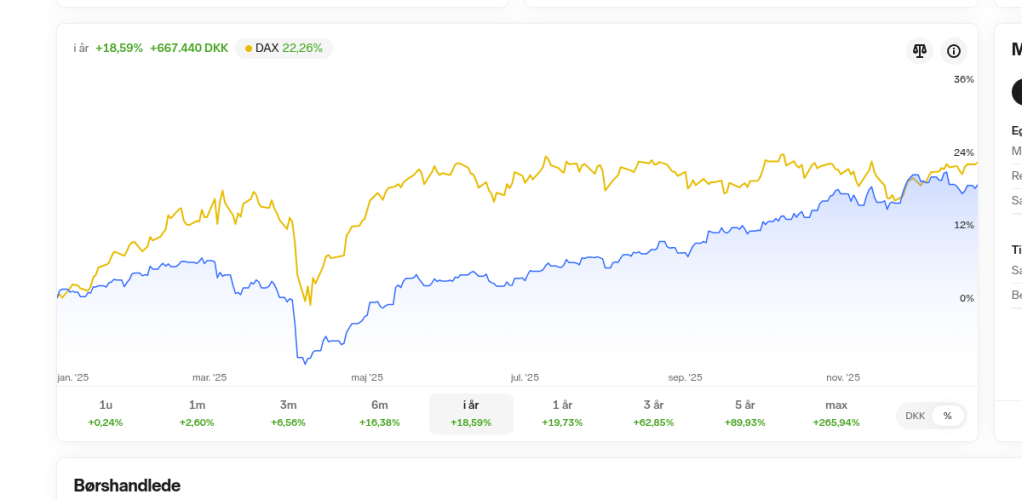
Task: Switch to the 1 år range
Action: click(x=562, y=413)
